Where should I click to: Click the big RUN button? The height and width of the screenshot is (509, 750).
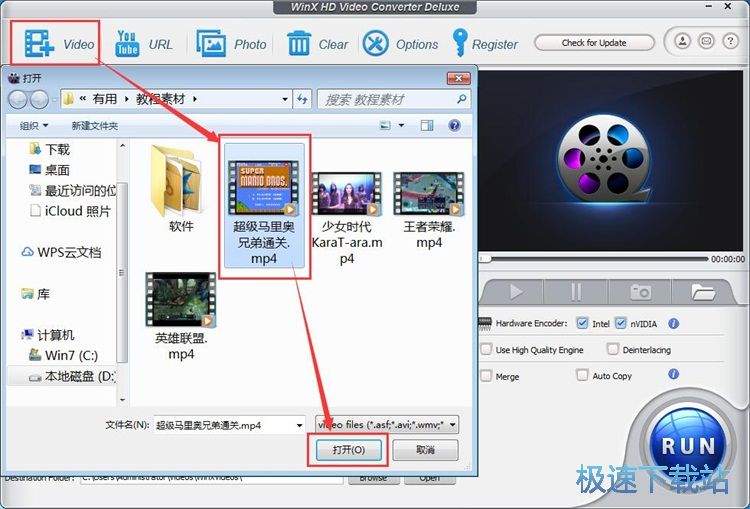pyautogui.click(x=688, y=445)
